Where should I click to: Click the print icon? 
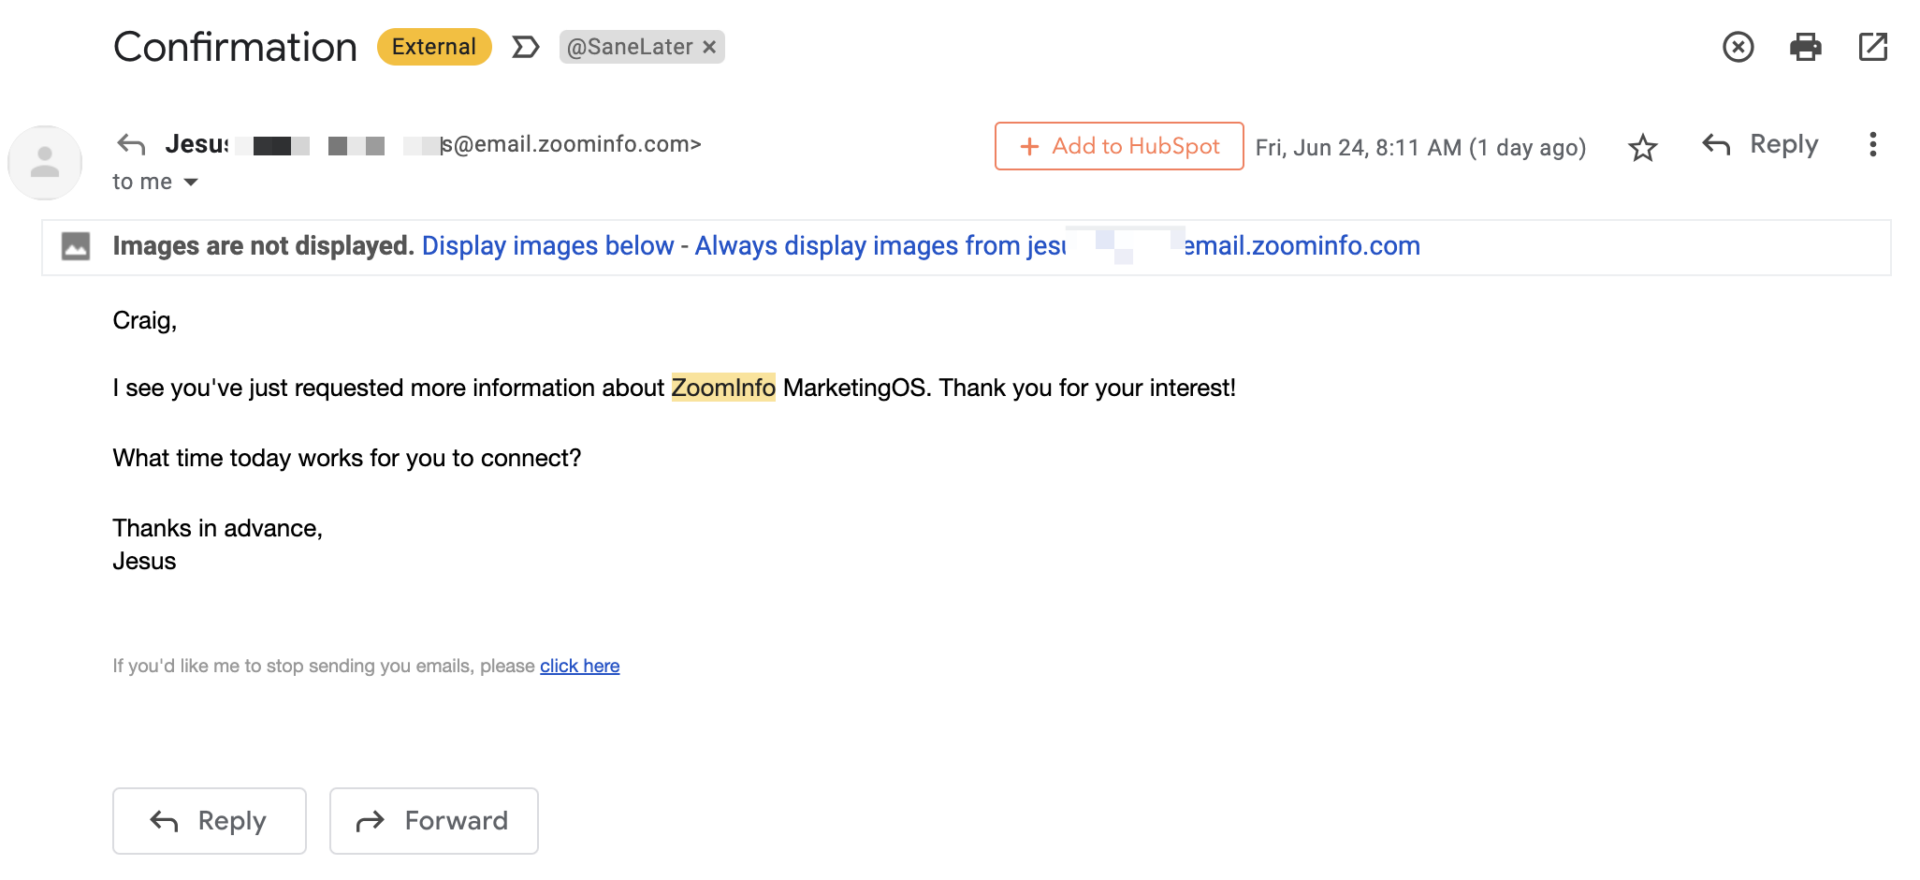[1805, 47]
